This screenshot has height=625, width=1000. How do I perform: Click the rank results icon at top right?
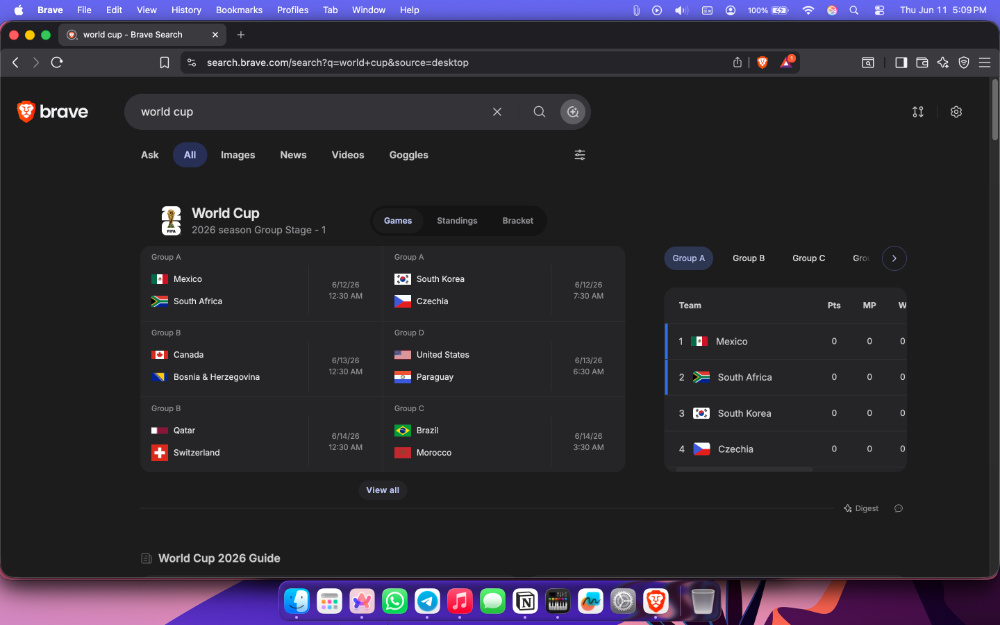918,112
